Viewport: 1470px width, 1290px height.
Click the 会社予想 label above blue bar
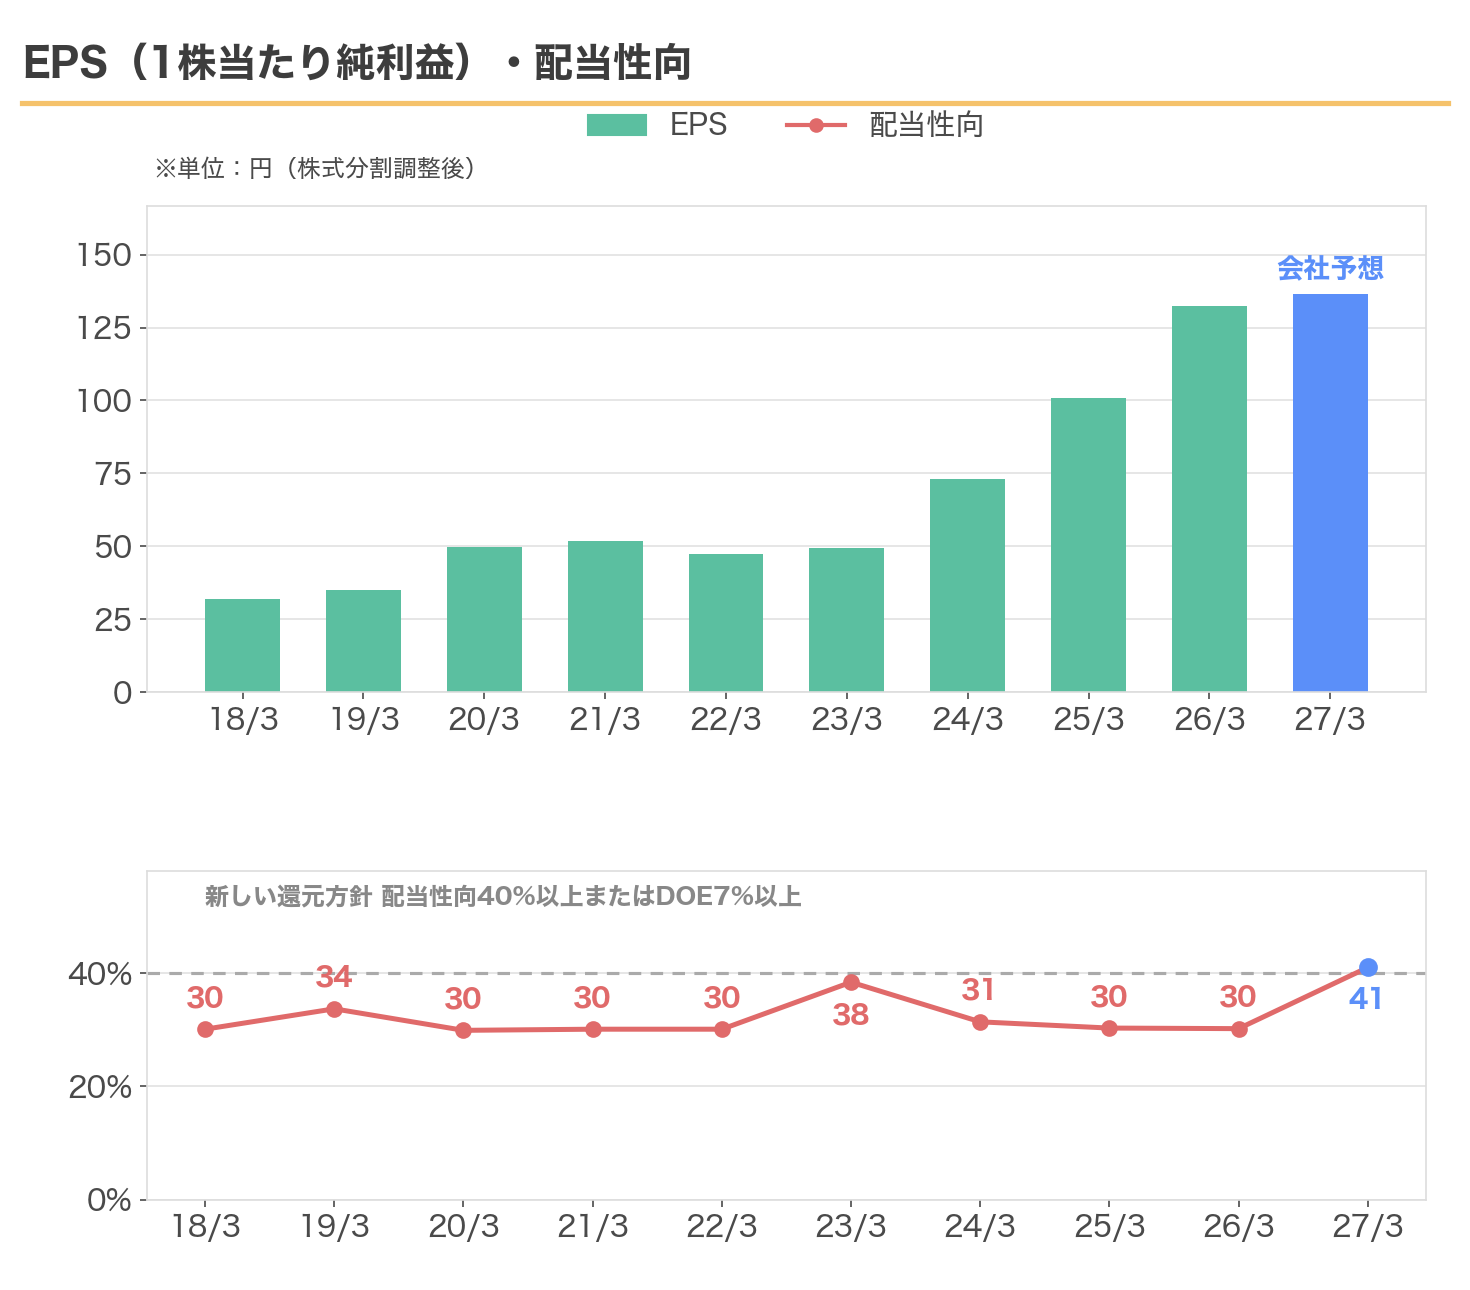click(1330, 268)
